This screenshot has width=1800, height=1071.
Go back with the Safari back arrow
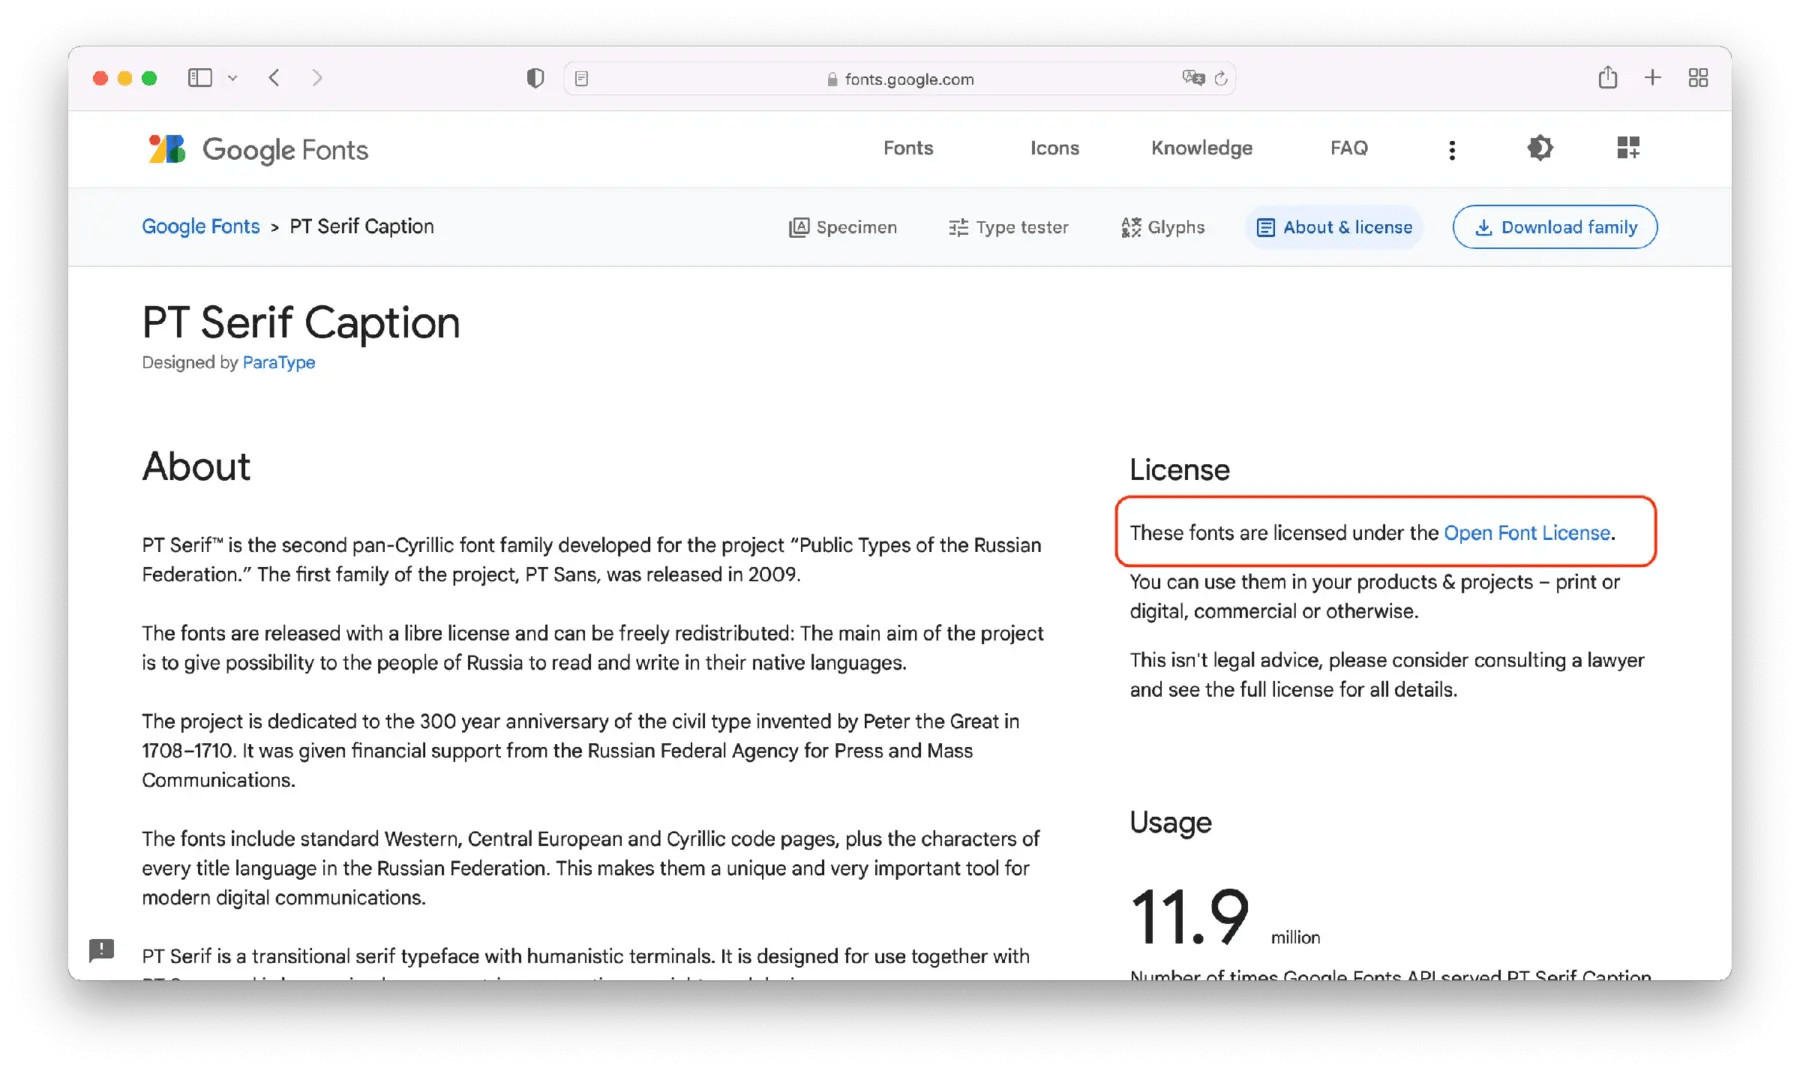pos(274,78)
